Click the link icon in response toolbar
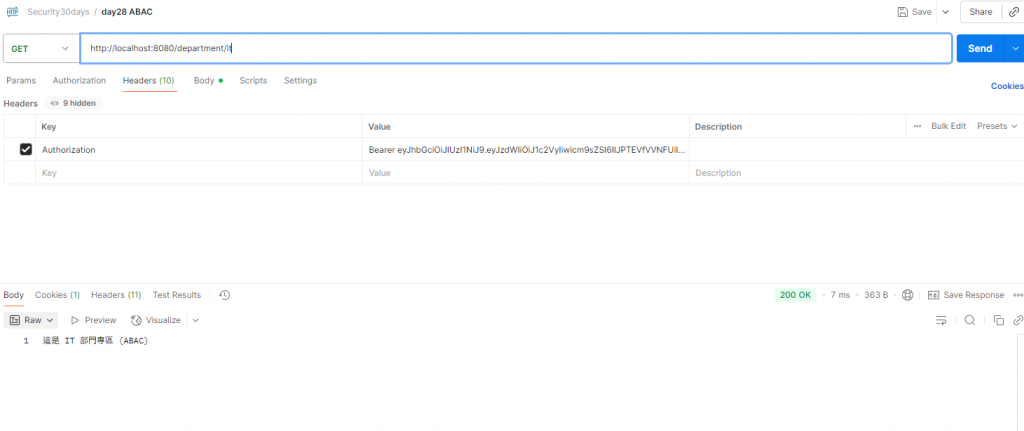 click(1017, 320)
